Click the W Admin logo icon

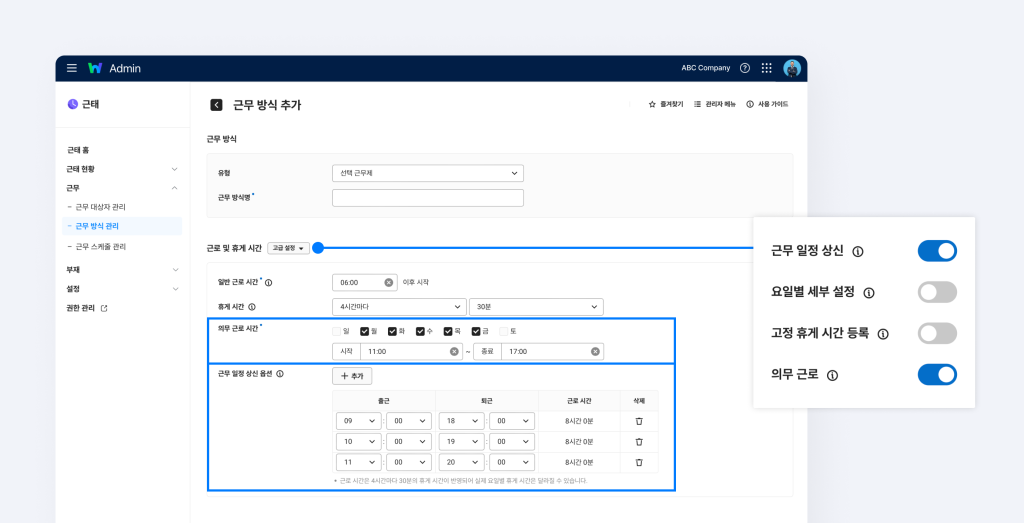click(95, 68)
